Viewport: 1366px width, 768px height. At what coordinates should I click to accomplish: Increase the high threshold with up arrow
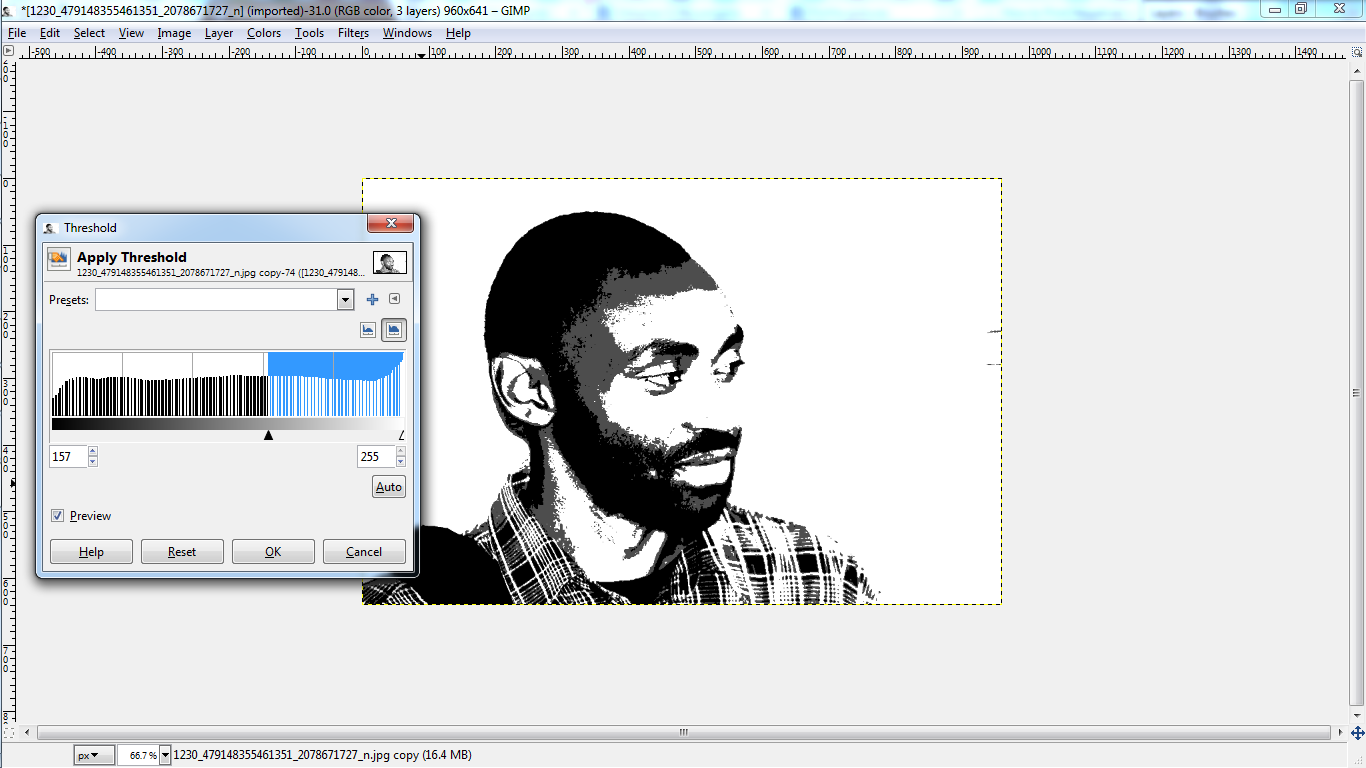(401, 452)
